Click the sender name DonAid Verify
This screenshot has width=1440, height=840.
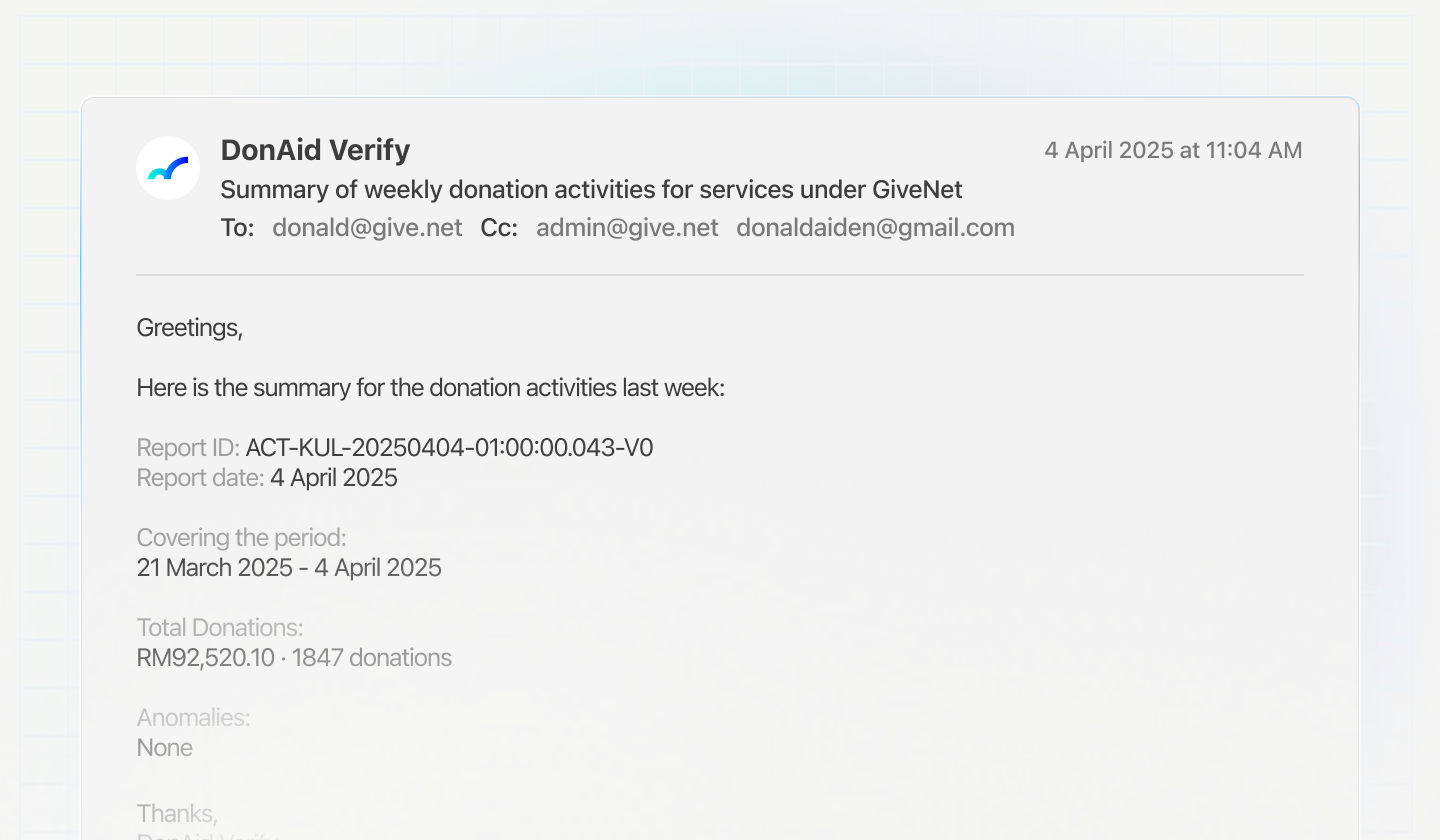(x=315, y=150)
